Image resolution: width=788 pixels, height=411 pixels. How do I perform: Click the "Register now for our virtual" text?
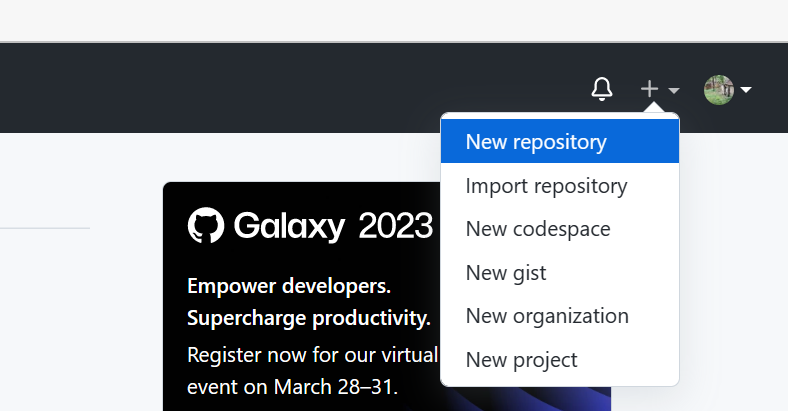(312, 354)
